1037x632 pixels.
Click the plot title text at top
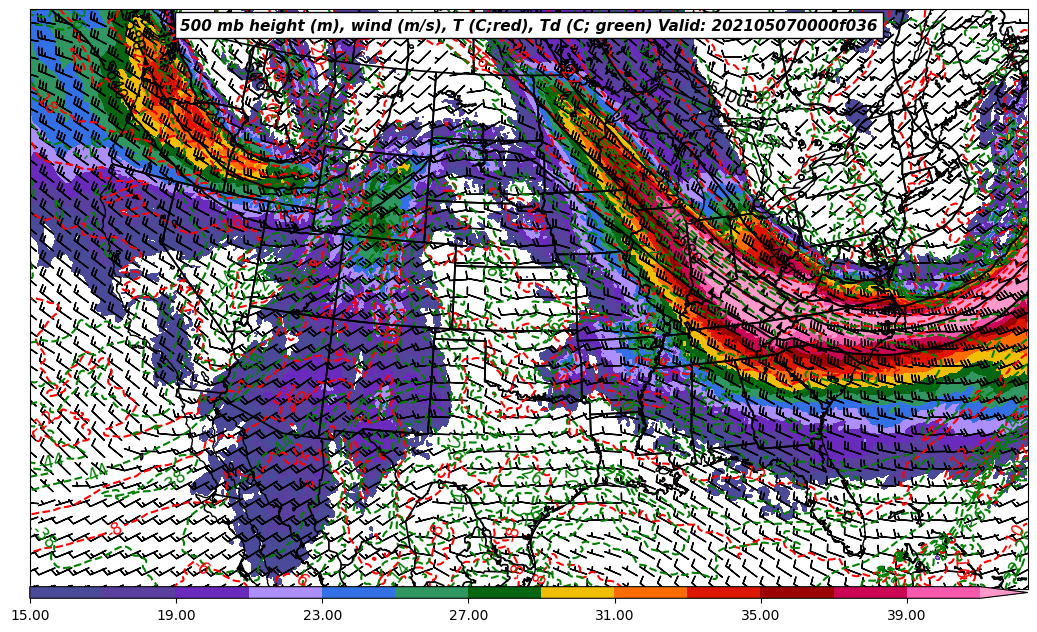click(528, 26)
